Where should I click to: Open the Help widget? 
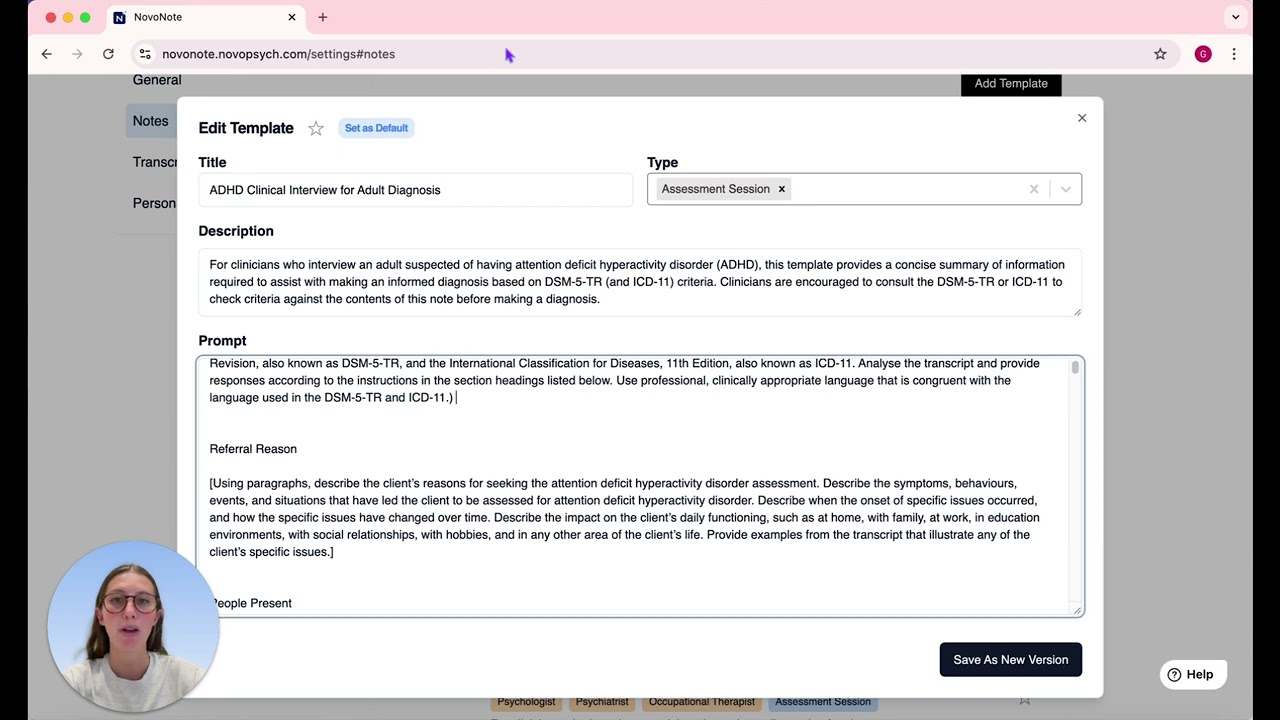coord(1192,674)
